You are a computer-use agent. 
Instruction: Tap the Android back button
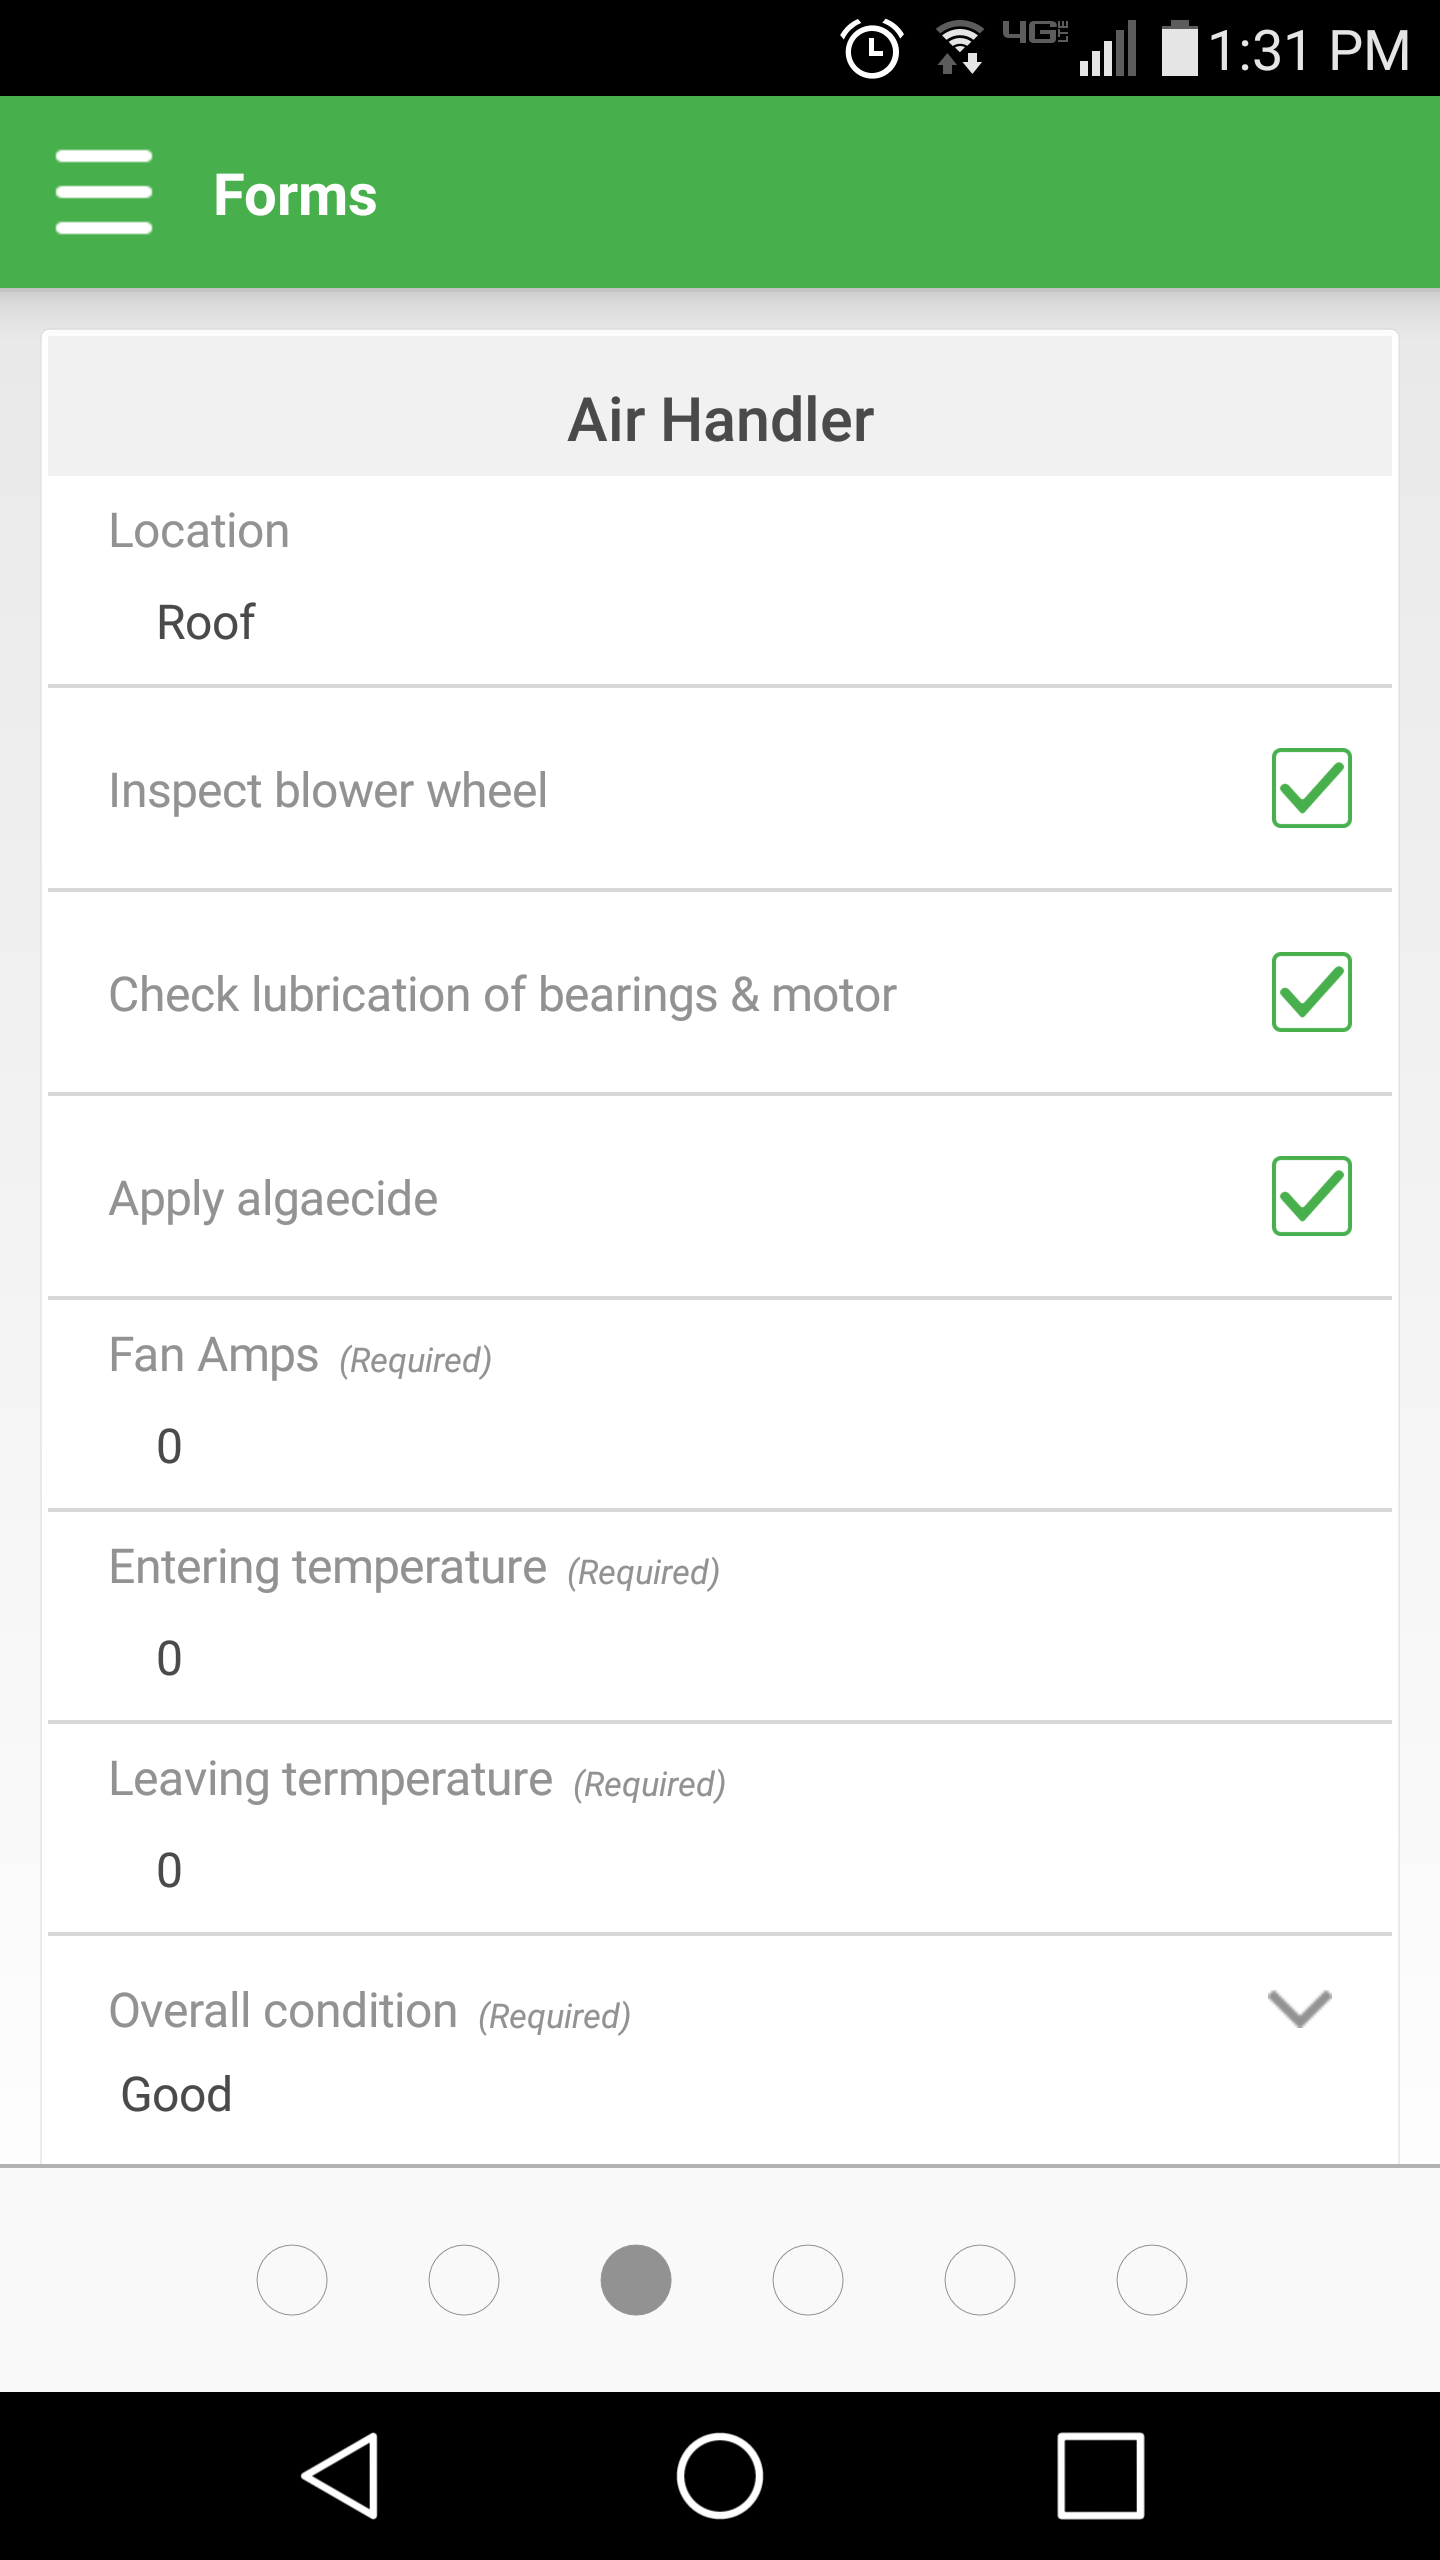coord(340,2475)
